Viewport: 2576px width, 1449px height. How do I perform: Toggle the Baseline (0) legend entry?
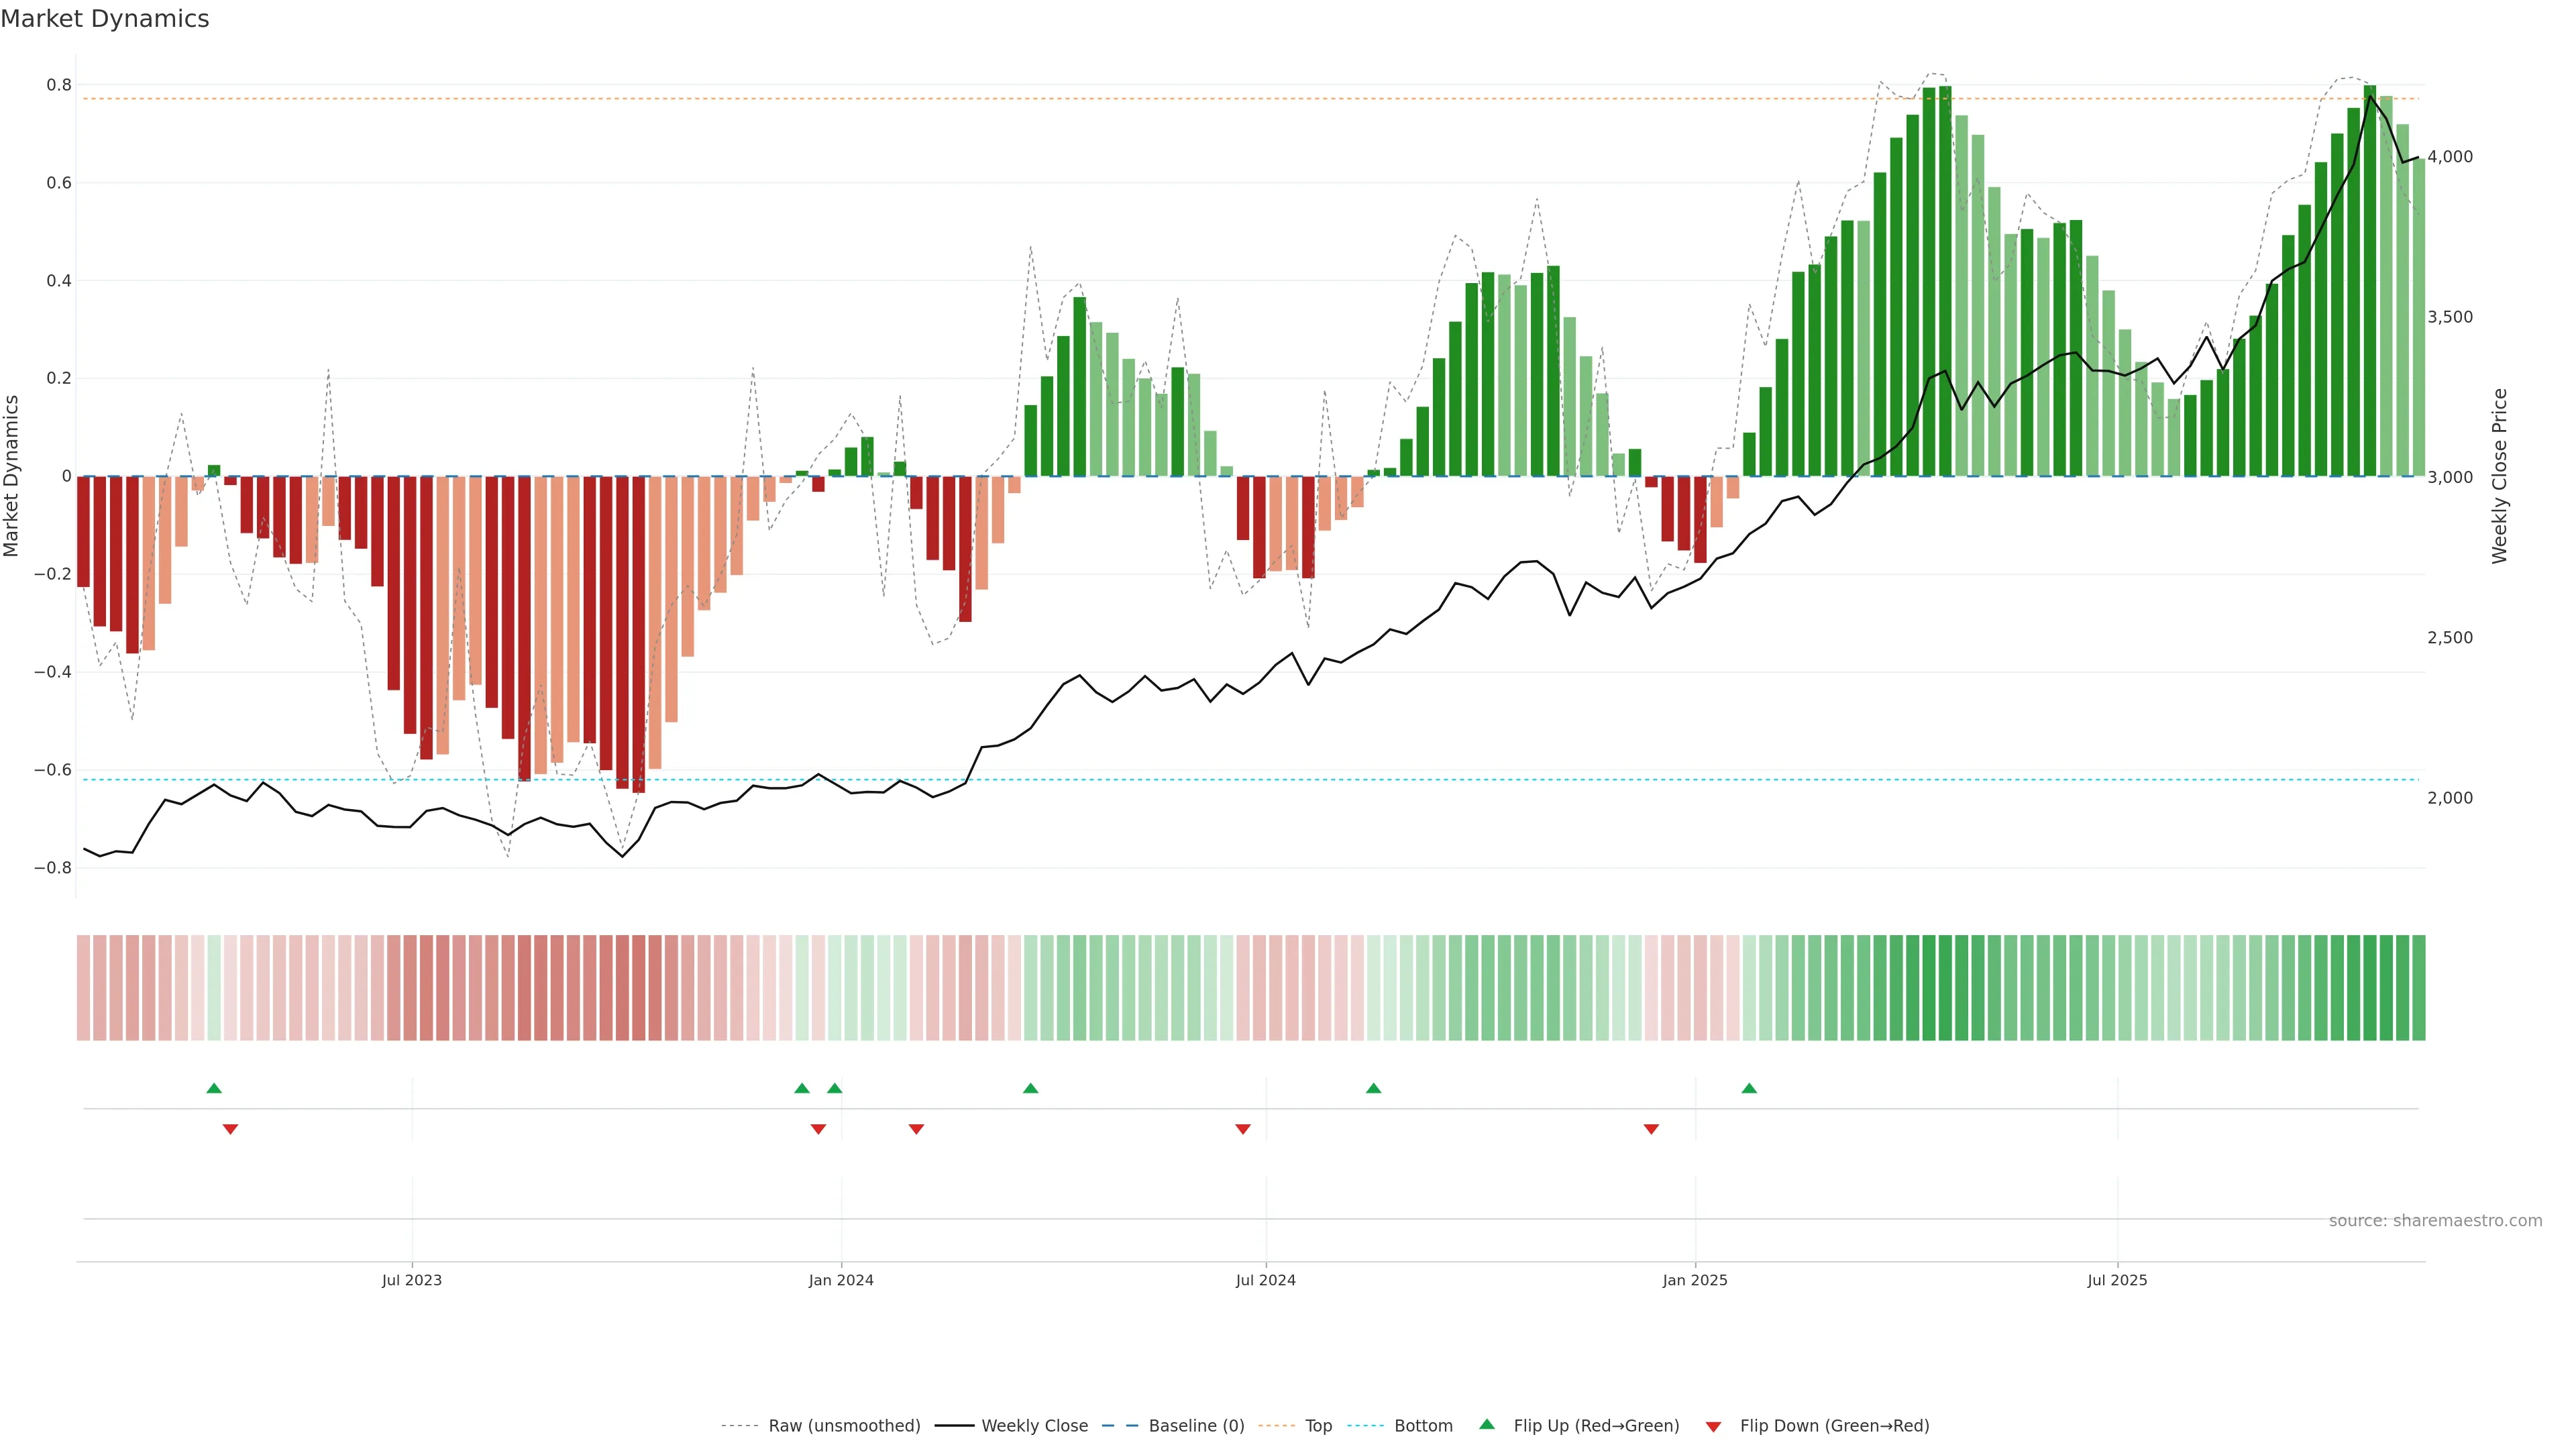1196,1426
